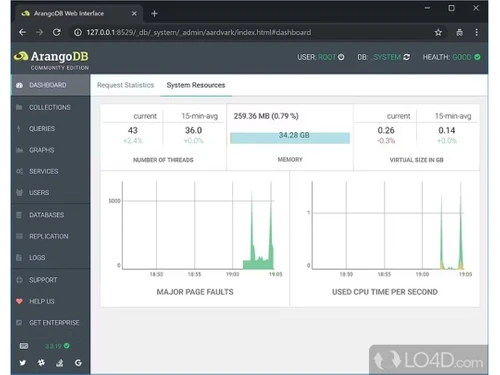Switch to Request Statistics tab

[x=125, y=85]
